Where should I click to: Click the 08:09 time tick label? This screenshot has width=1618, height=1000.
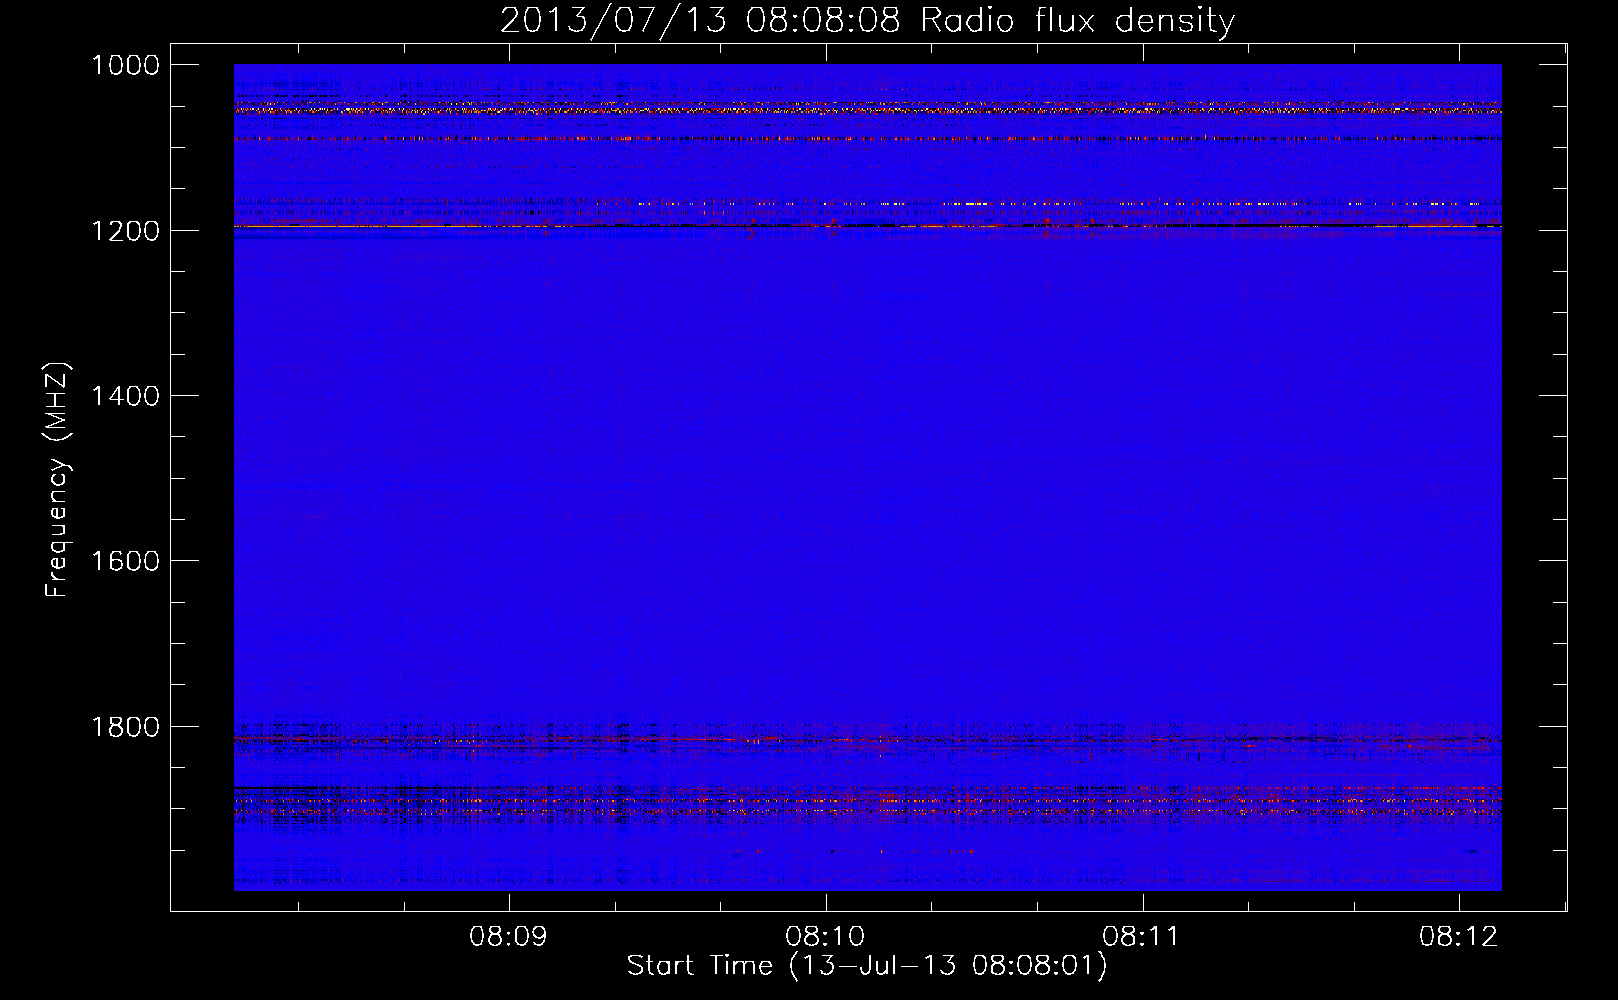click(x=509, y=937)
